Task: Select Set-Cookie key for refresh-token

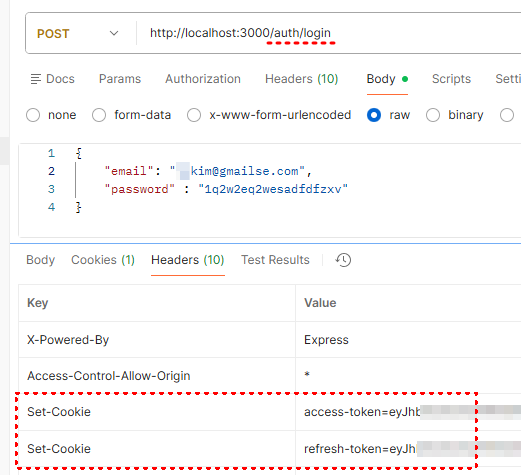Action: tap(59, 449)
